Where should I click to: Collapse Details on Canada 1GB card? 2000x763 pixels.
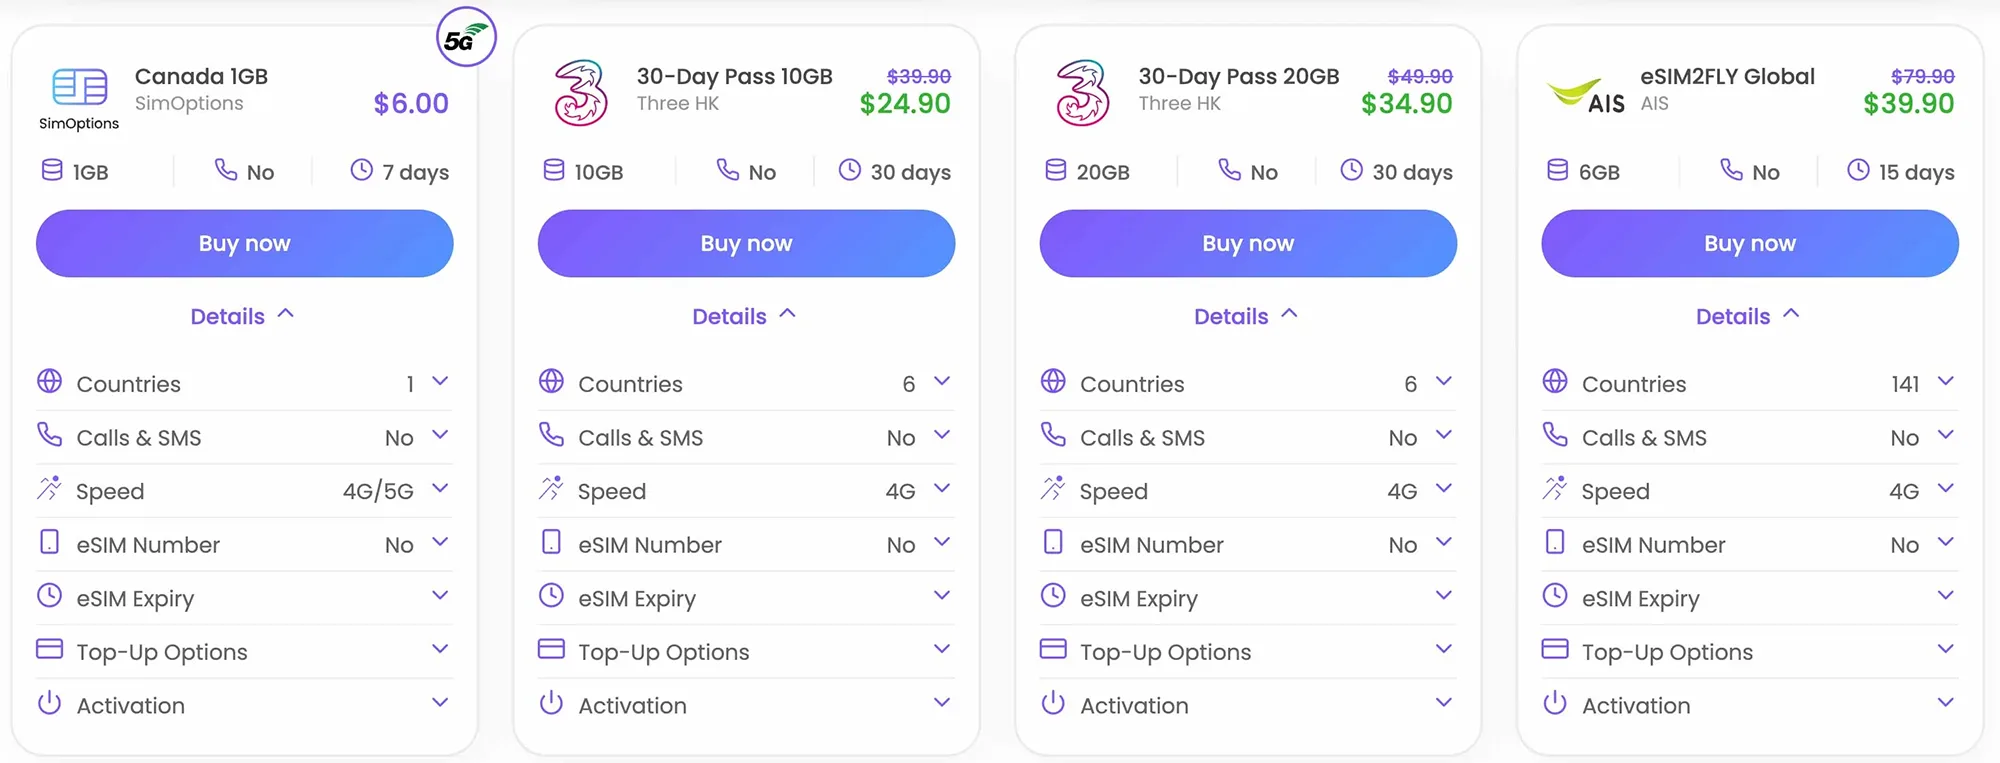(243, 316)
